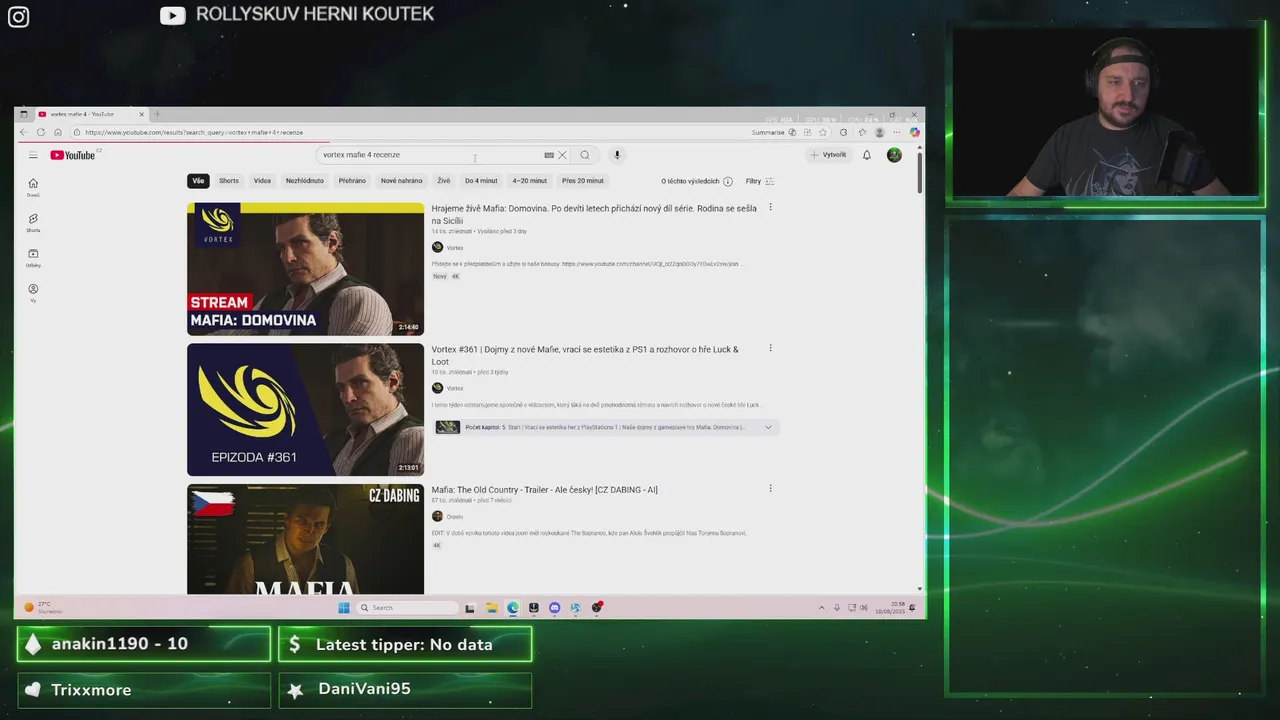1280x720 pixels.
Task: Expand the chapters list under Vortex #361
Action: [x=768, y=427]
